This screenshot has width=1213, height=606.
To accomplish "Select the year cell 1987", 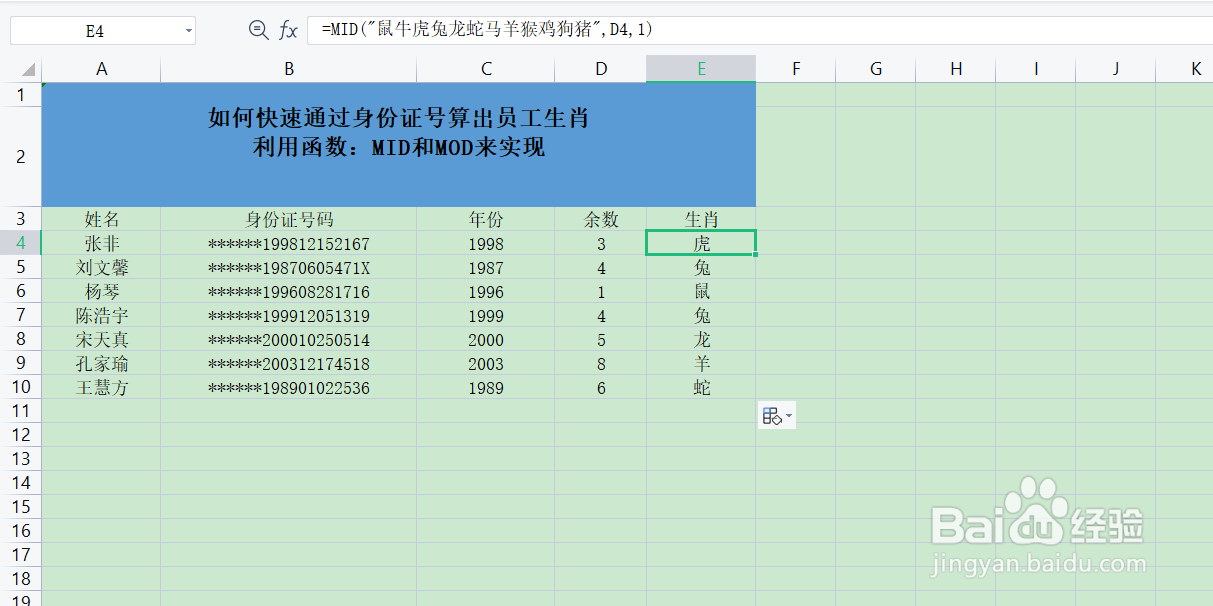I will coord(486,267).
